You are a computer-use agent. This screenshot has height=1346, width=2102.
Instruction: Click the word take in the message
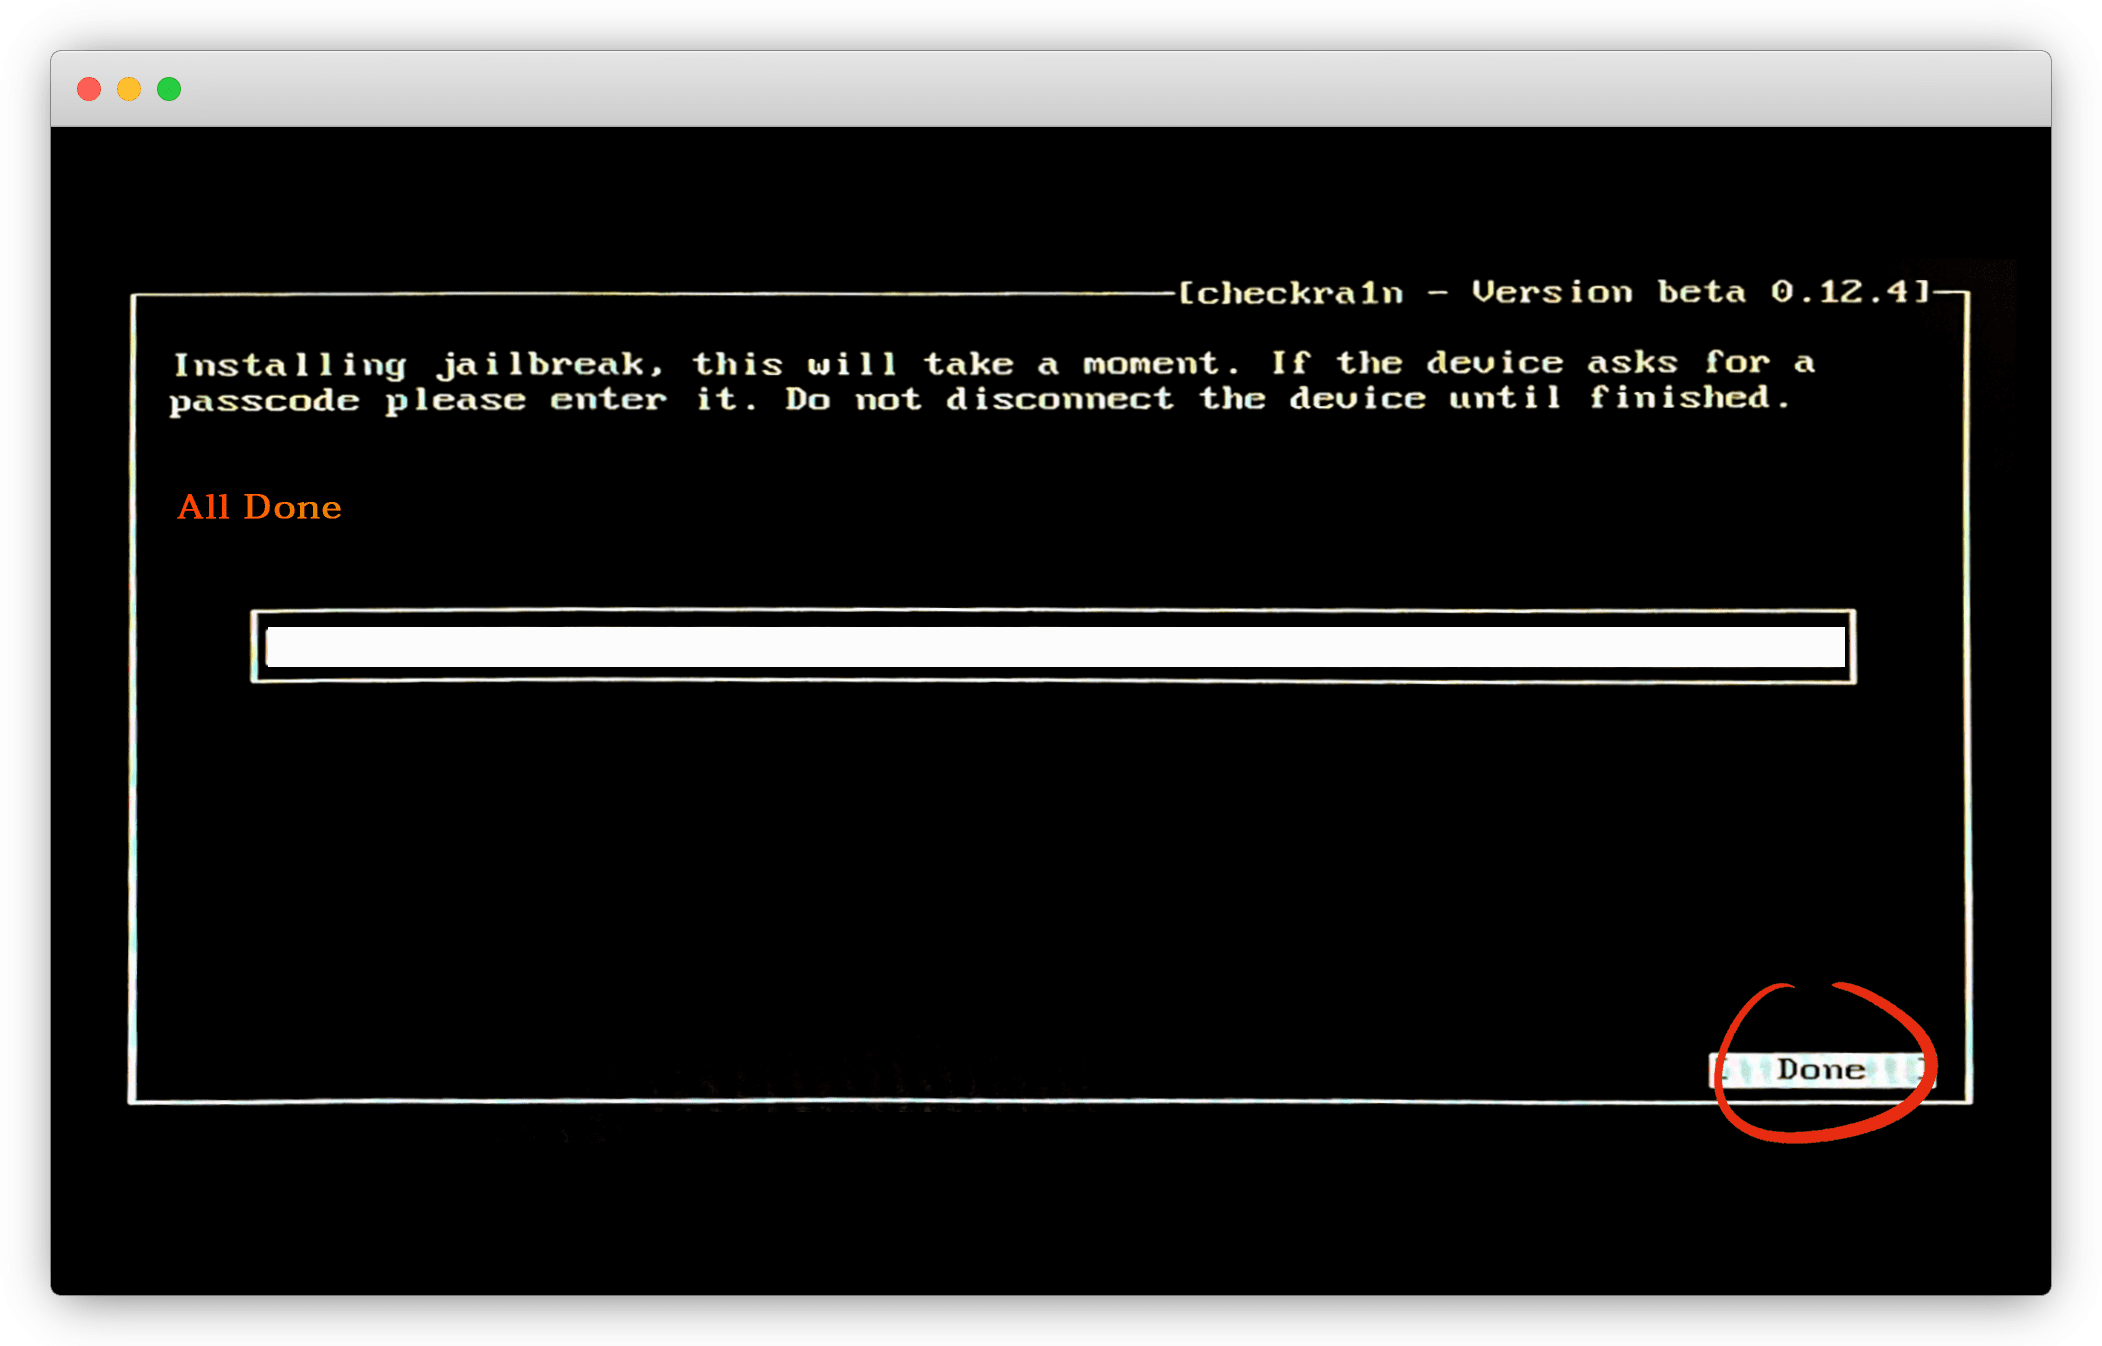pyautogui.click(x=968, y=363)
